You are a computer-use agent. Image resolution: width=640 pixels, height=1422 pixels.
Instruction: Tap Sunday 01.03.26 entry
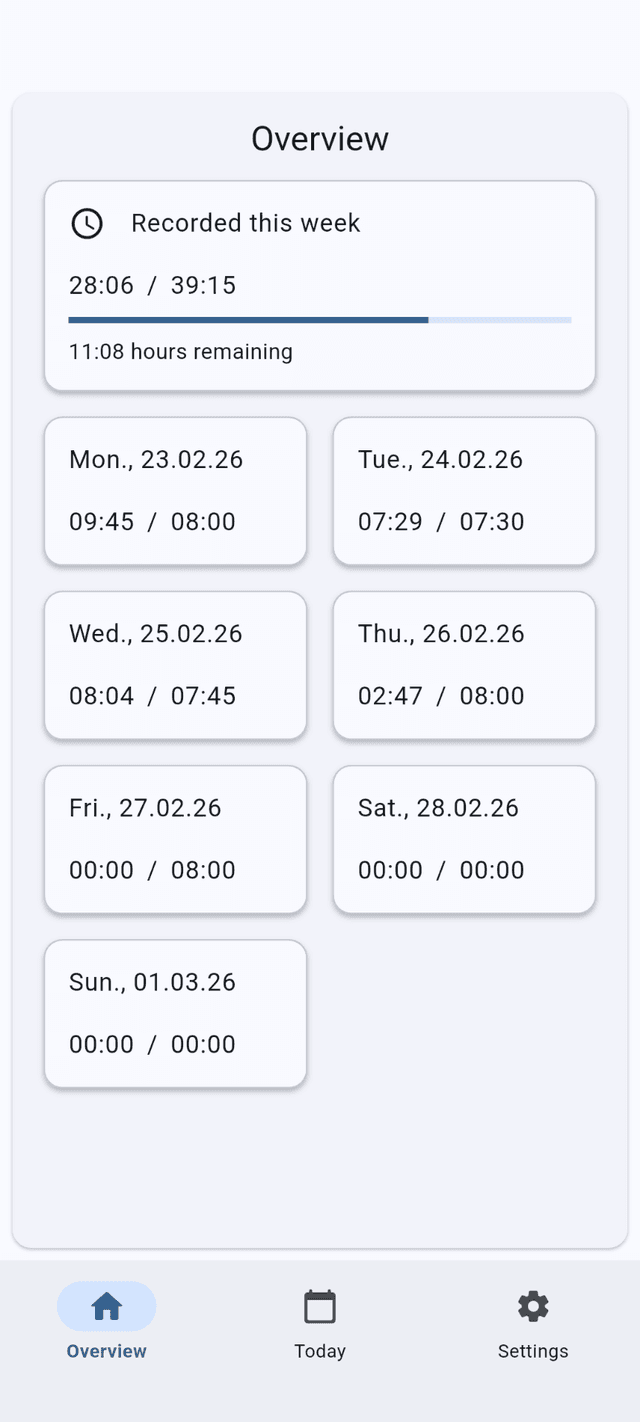click(x=175, y=1012)
